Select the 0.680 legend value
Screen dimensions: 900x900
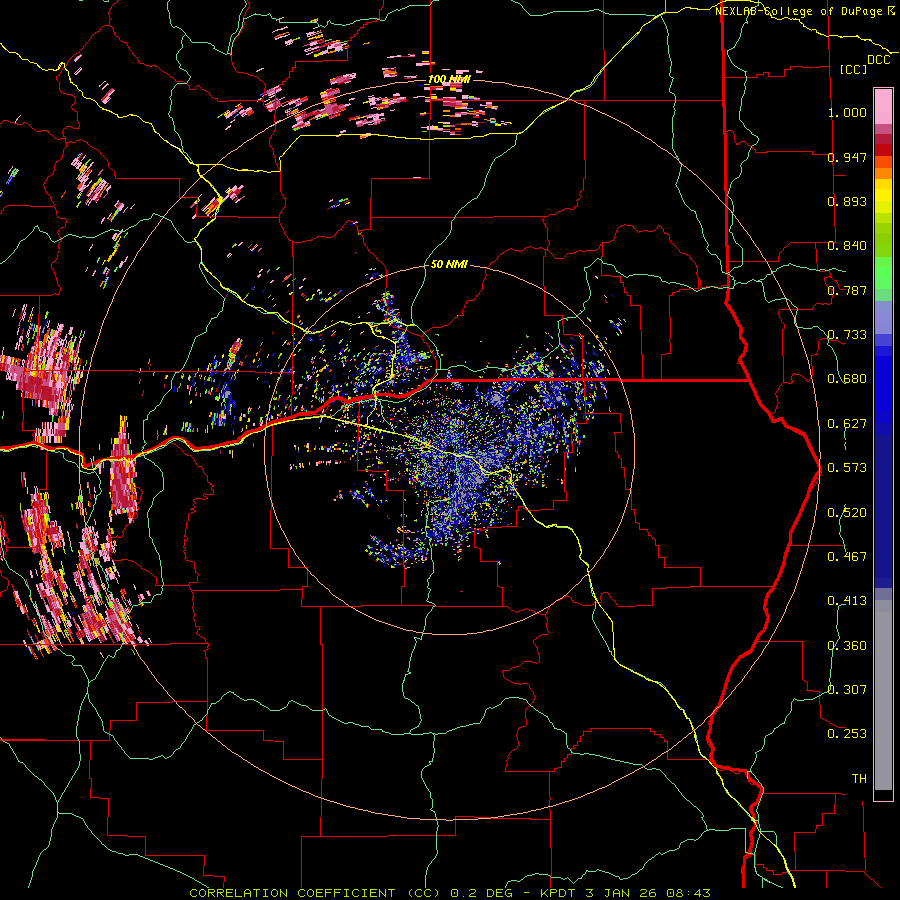point(847,379)
